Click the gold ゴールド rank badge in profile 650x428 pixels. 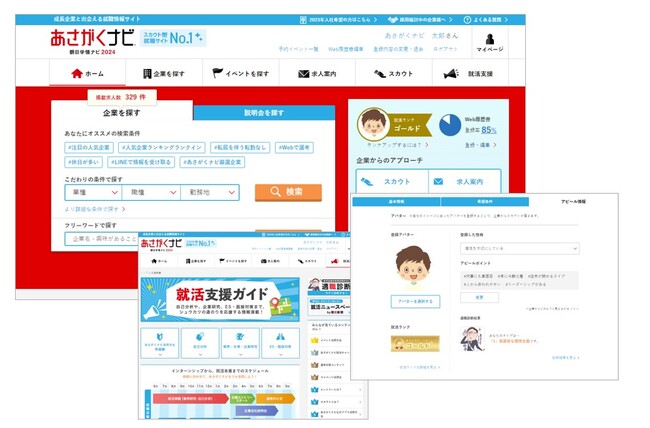point(415,344)
